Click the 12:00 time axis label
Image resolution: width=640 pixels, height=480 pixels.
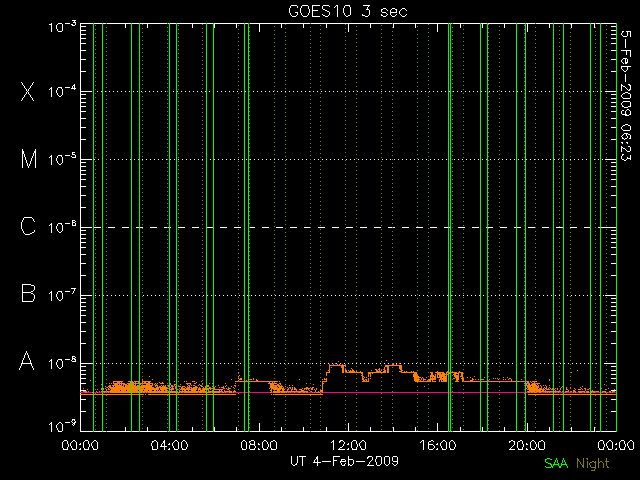(x=348, y=444)
